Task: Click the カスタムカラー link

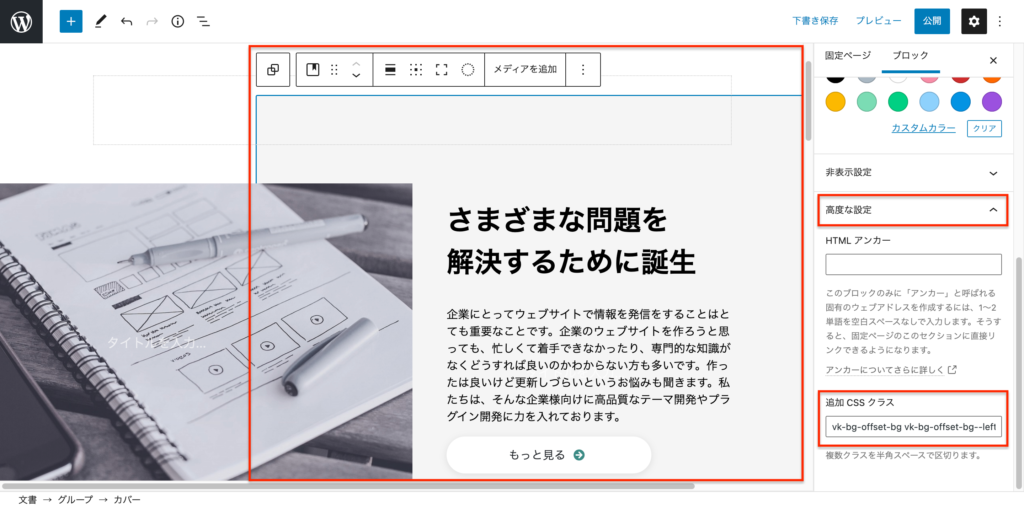Action: [x=924, y=128]
